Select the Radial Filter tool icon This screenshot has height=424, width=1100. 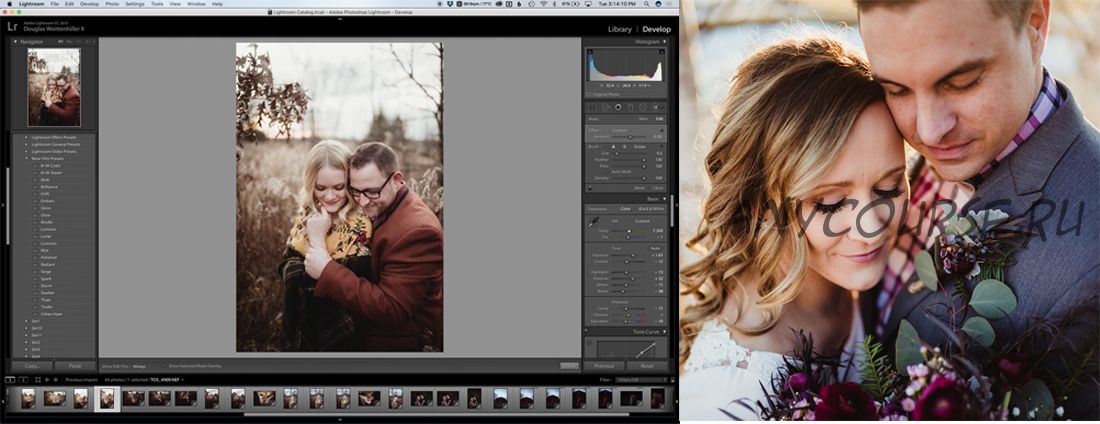644,106
